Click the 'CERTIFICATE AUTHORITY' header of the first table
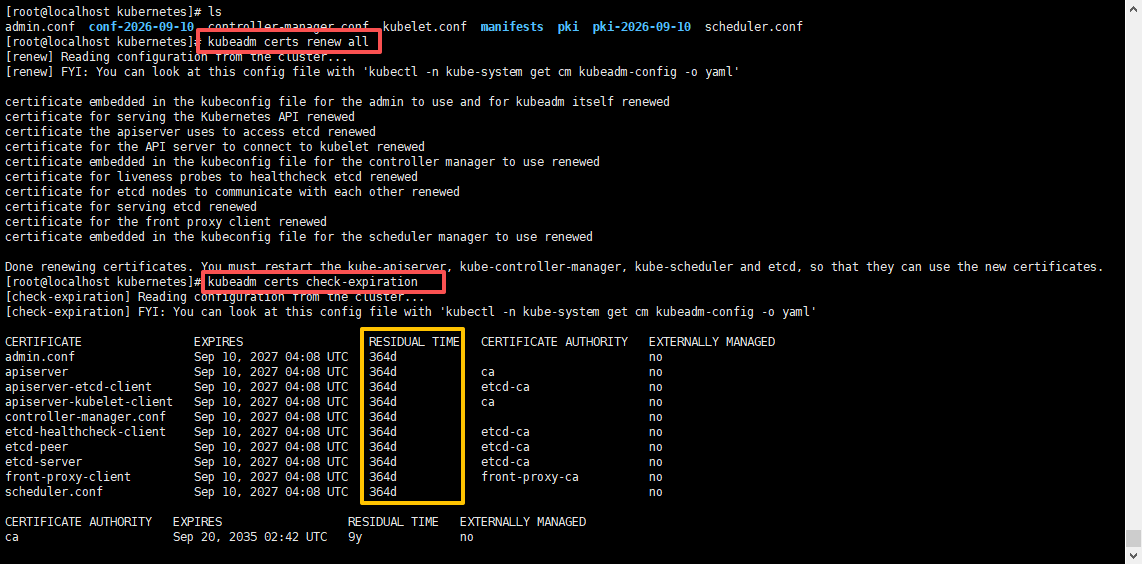The width and height of the screenshot is (1142, 564). click(554, 342)
